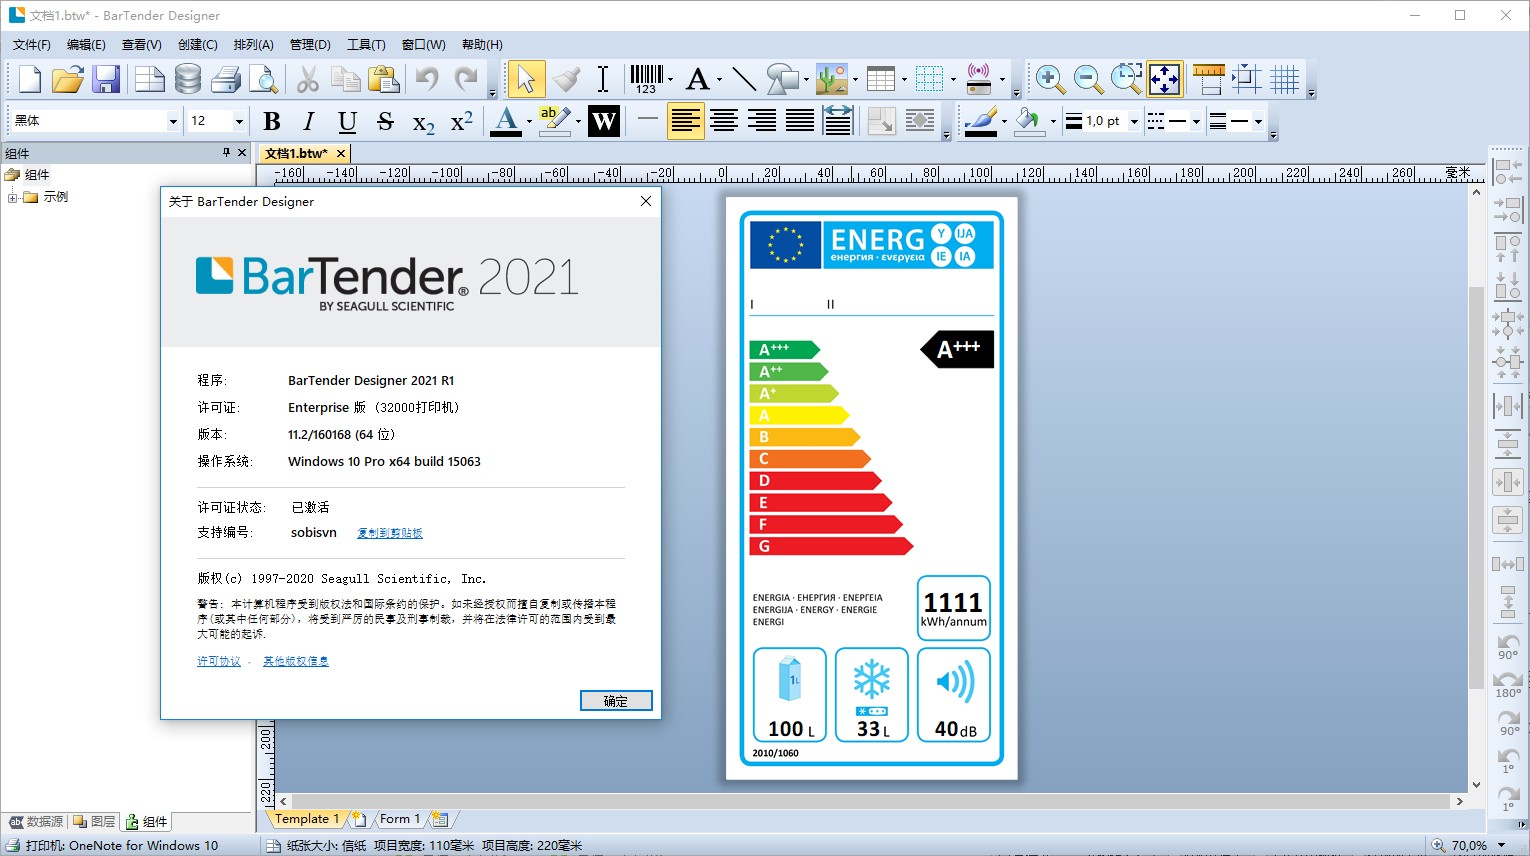The image size is (1530, 856).
Task: Select the picture insertion tool
Action: coord(833,78)
